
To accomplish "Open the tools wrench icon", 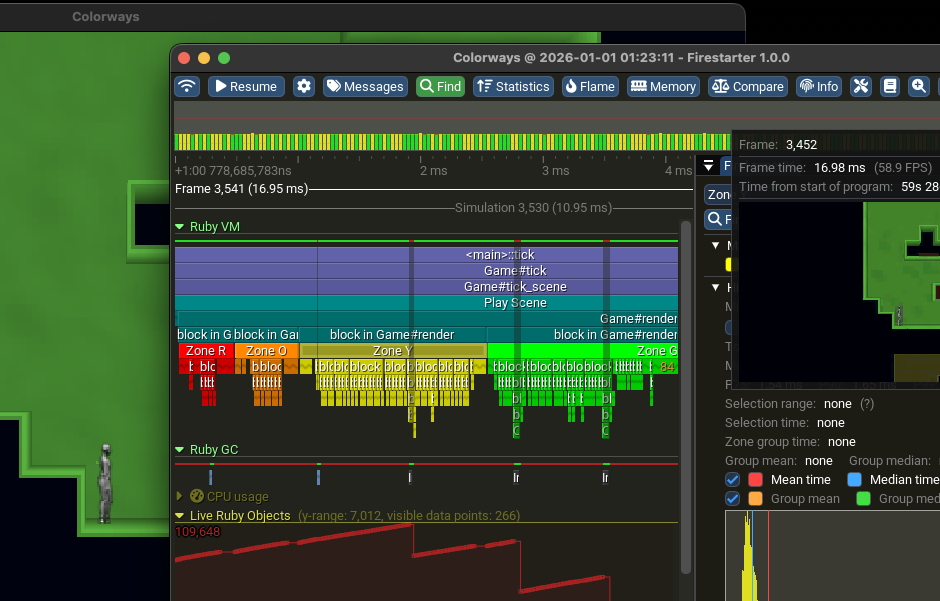I will (x=861, y=87).
